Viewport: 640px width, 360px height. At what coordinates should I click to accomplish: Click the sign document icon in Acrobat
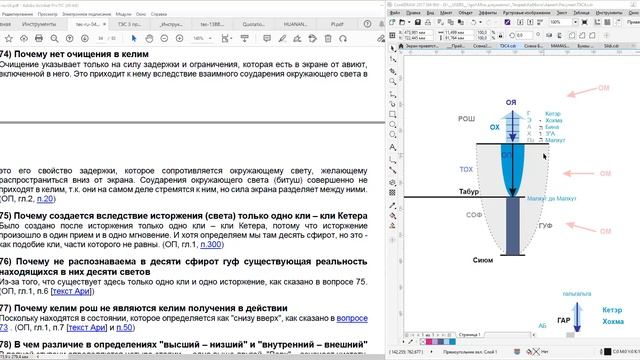[297, 38]
